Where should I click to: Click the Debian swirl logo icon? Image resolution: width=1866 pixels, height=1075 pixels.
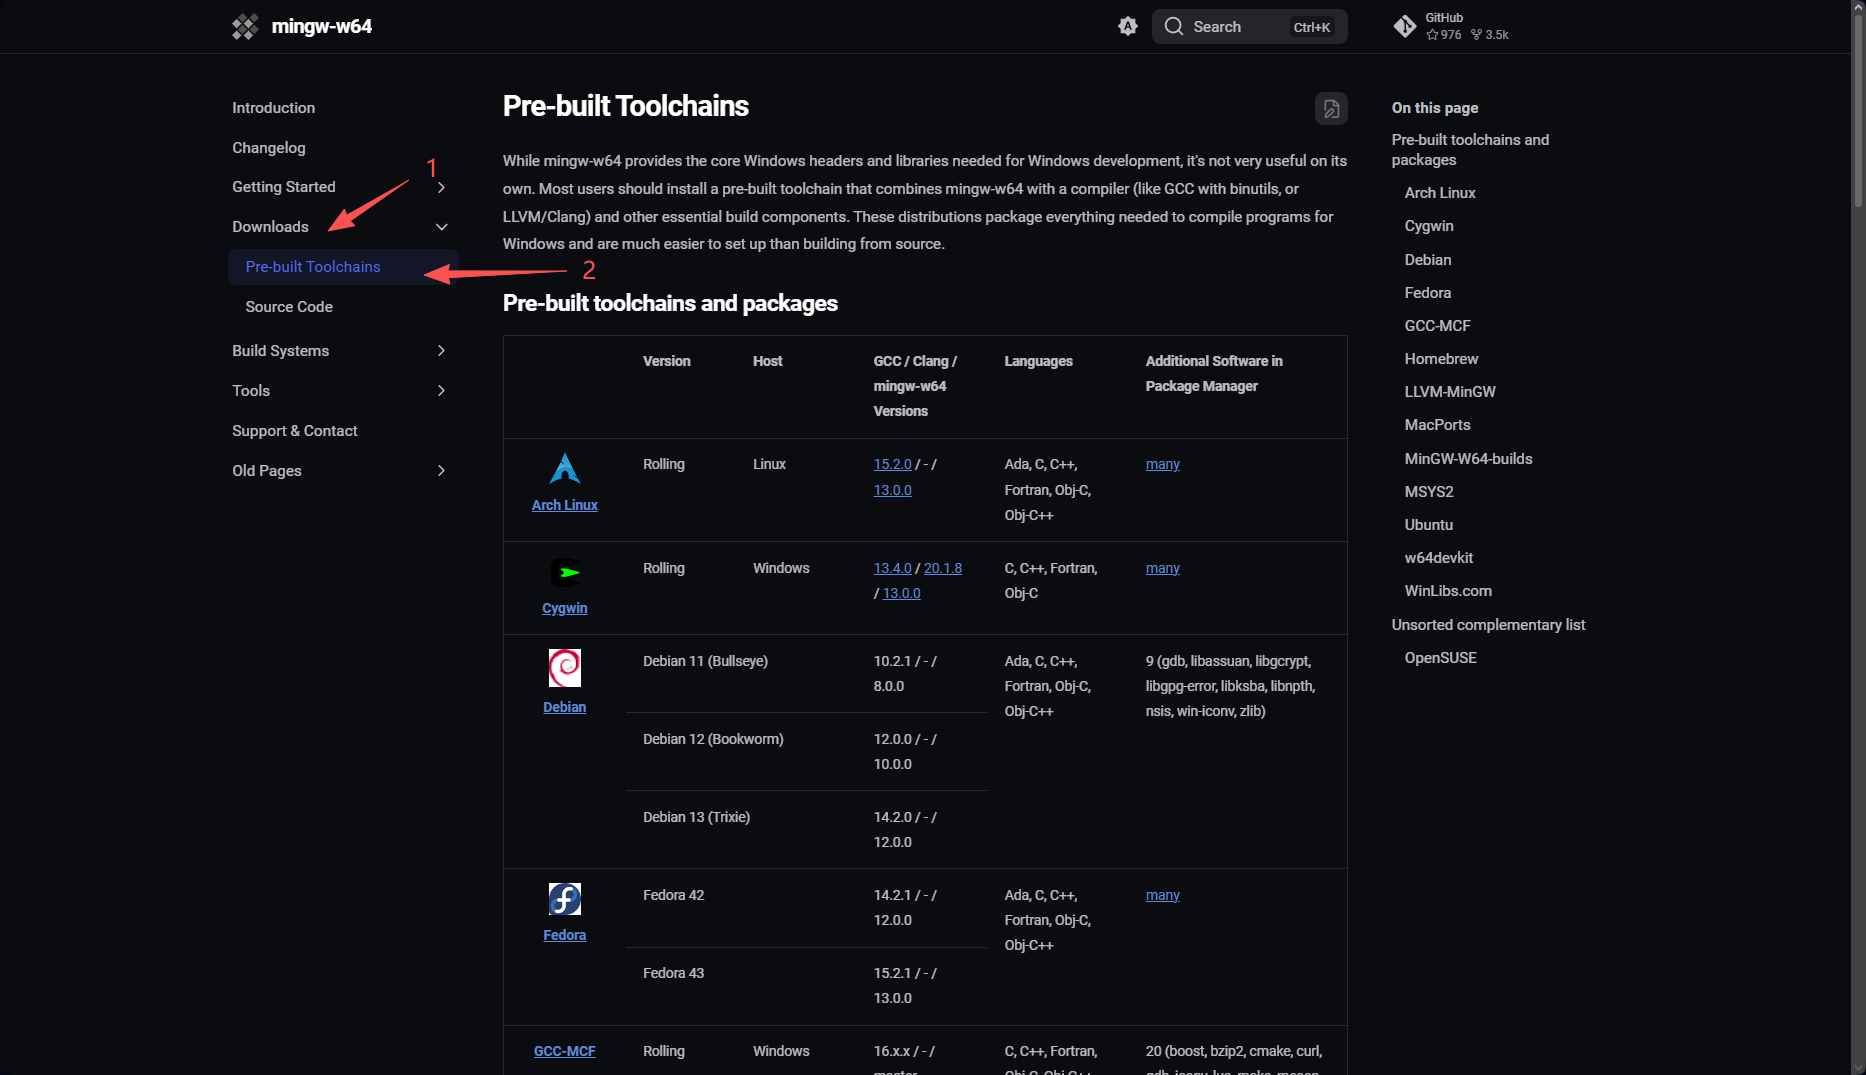coord(565,668)
